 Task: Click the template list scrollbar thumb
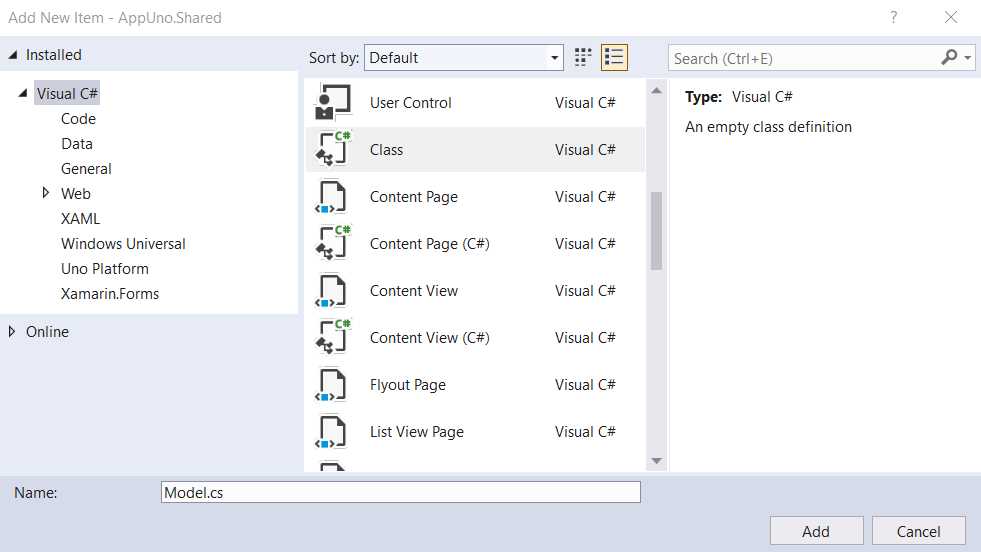click(656, 230)
